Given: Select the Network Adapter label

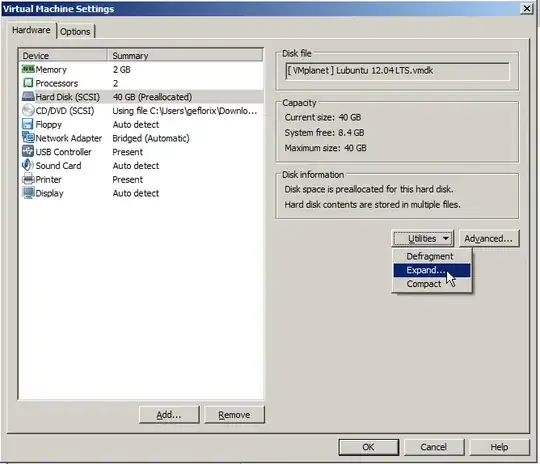Looking at the screenshot, I should (x=69, y=138).
